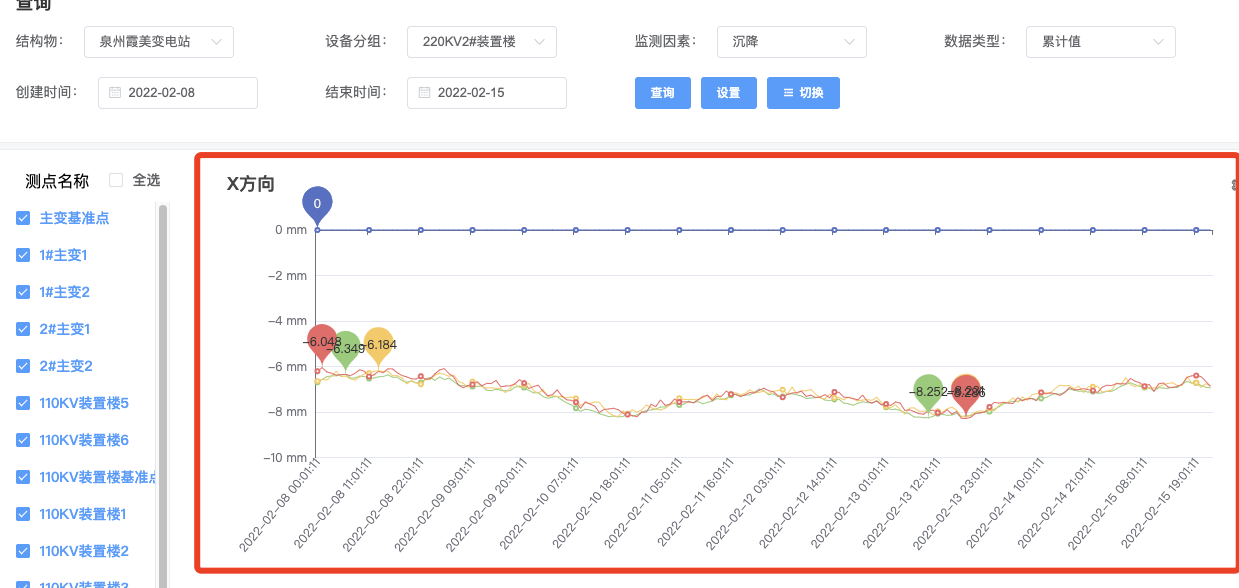Uncheck the 主变基准点 checkbox
The height and width of the screenshot is (588, 1239).
coord(23,218)
